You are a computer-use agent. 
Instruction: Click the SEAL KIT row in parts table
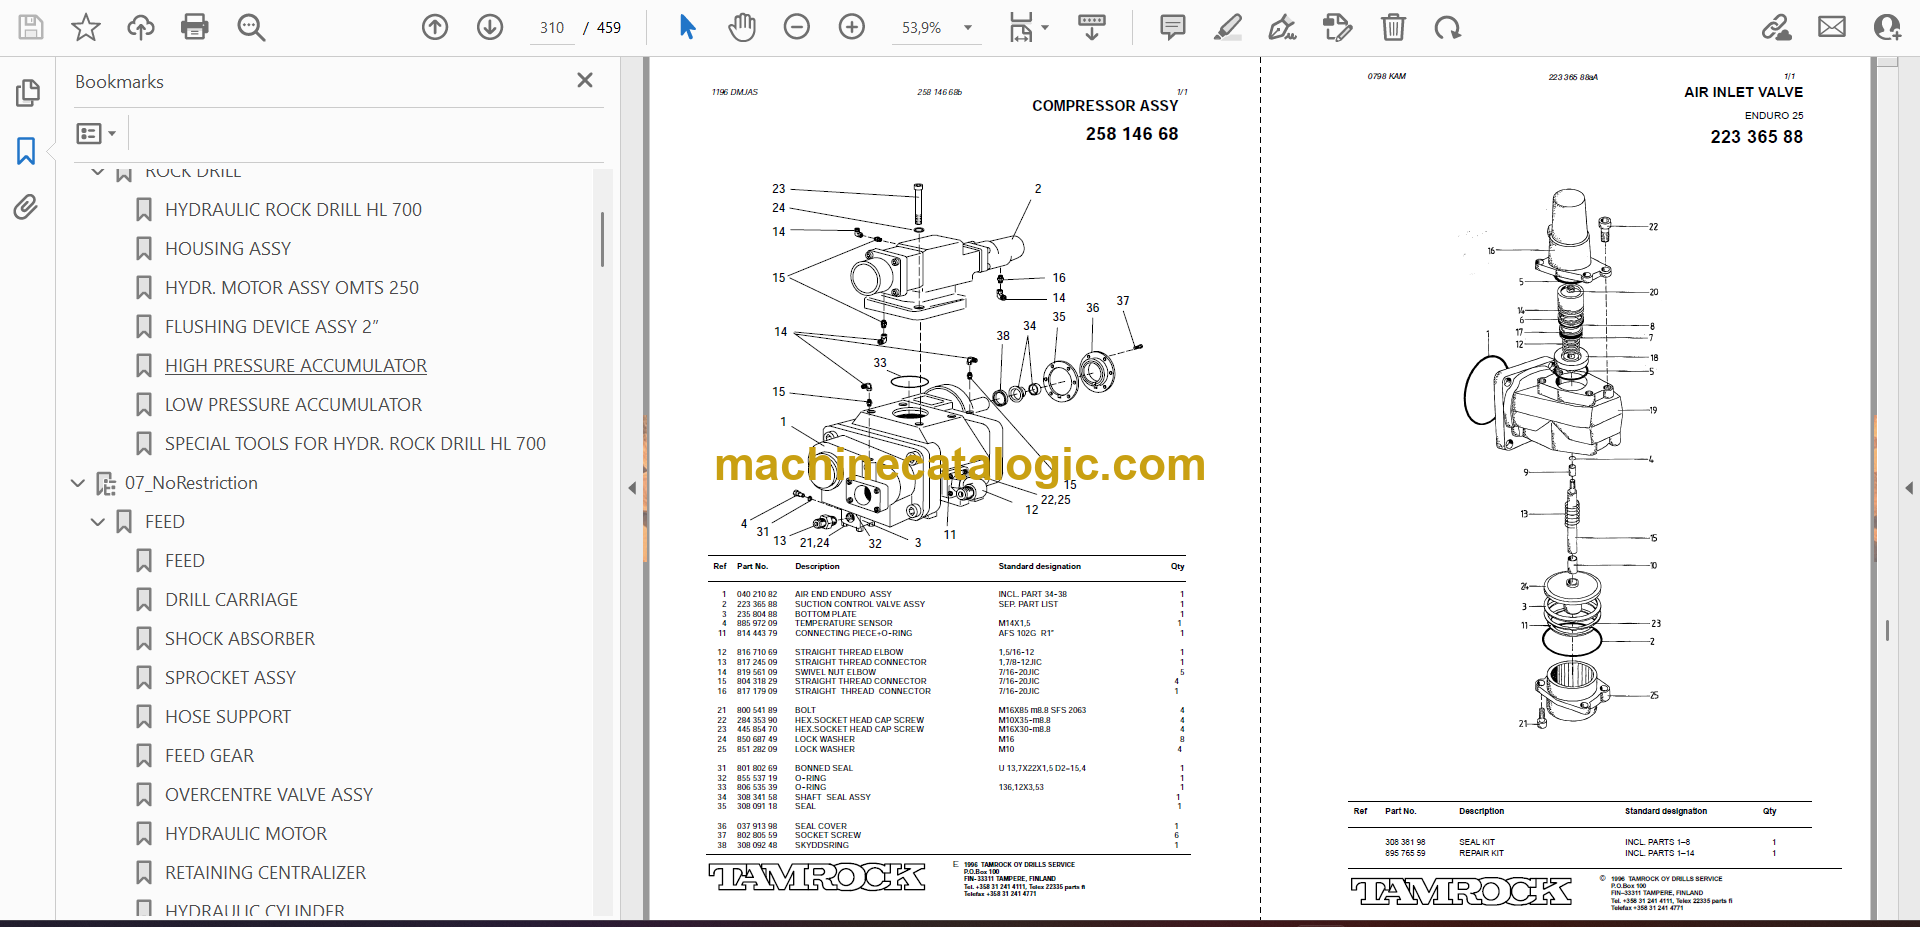(1580, 842)
